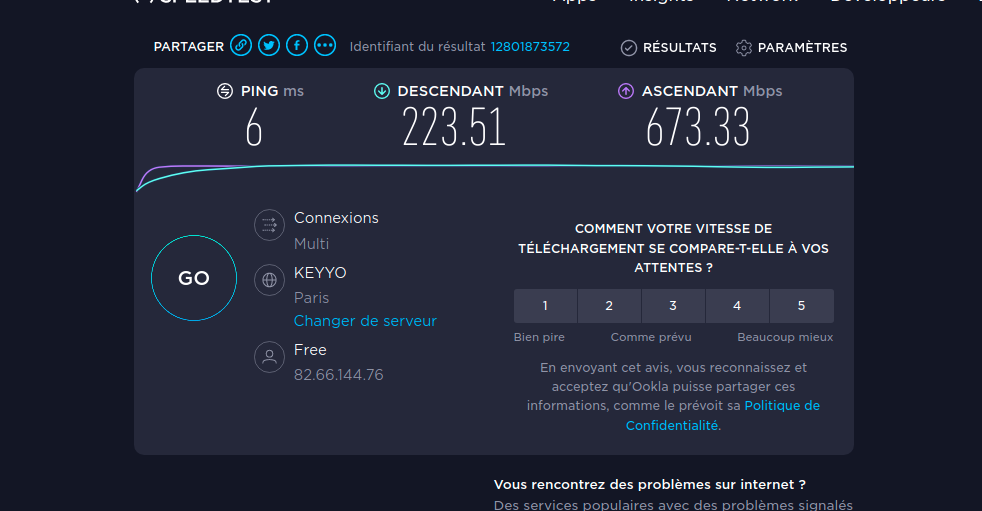This screenshot has width=982, height=511.
Task: Click the DESCENDANT download arrow icon
Action: (x=381, y=91)
